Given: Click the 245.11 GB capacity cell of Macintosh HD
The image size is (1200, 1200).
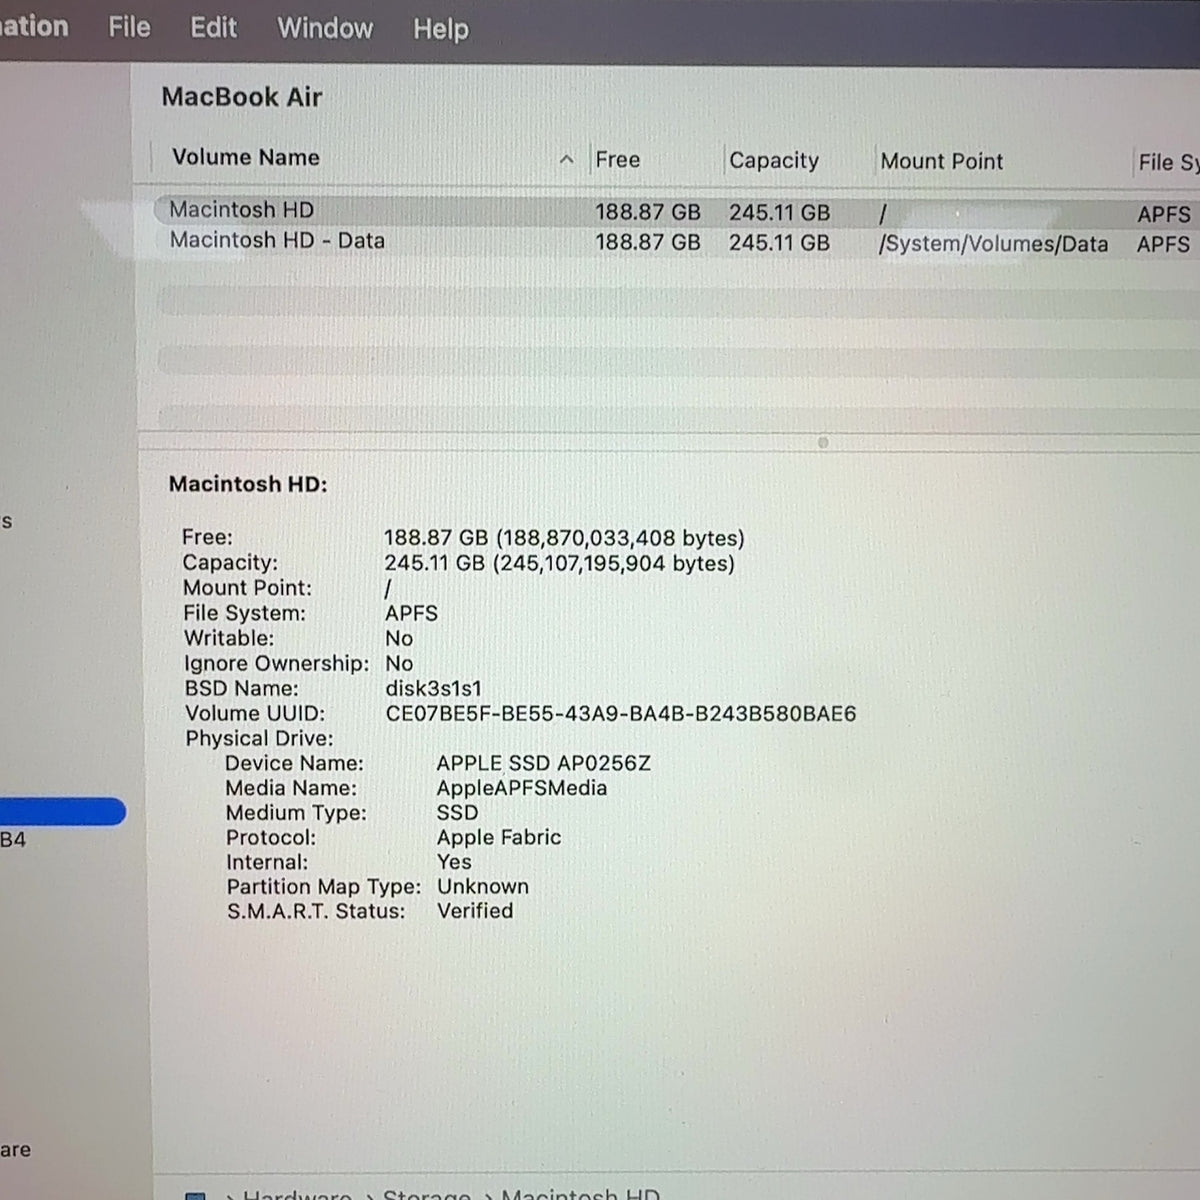Looking at the screenshot, I should click(779, 212).
